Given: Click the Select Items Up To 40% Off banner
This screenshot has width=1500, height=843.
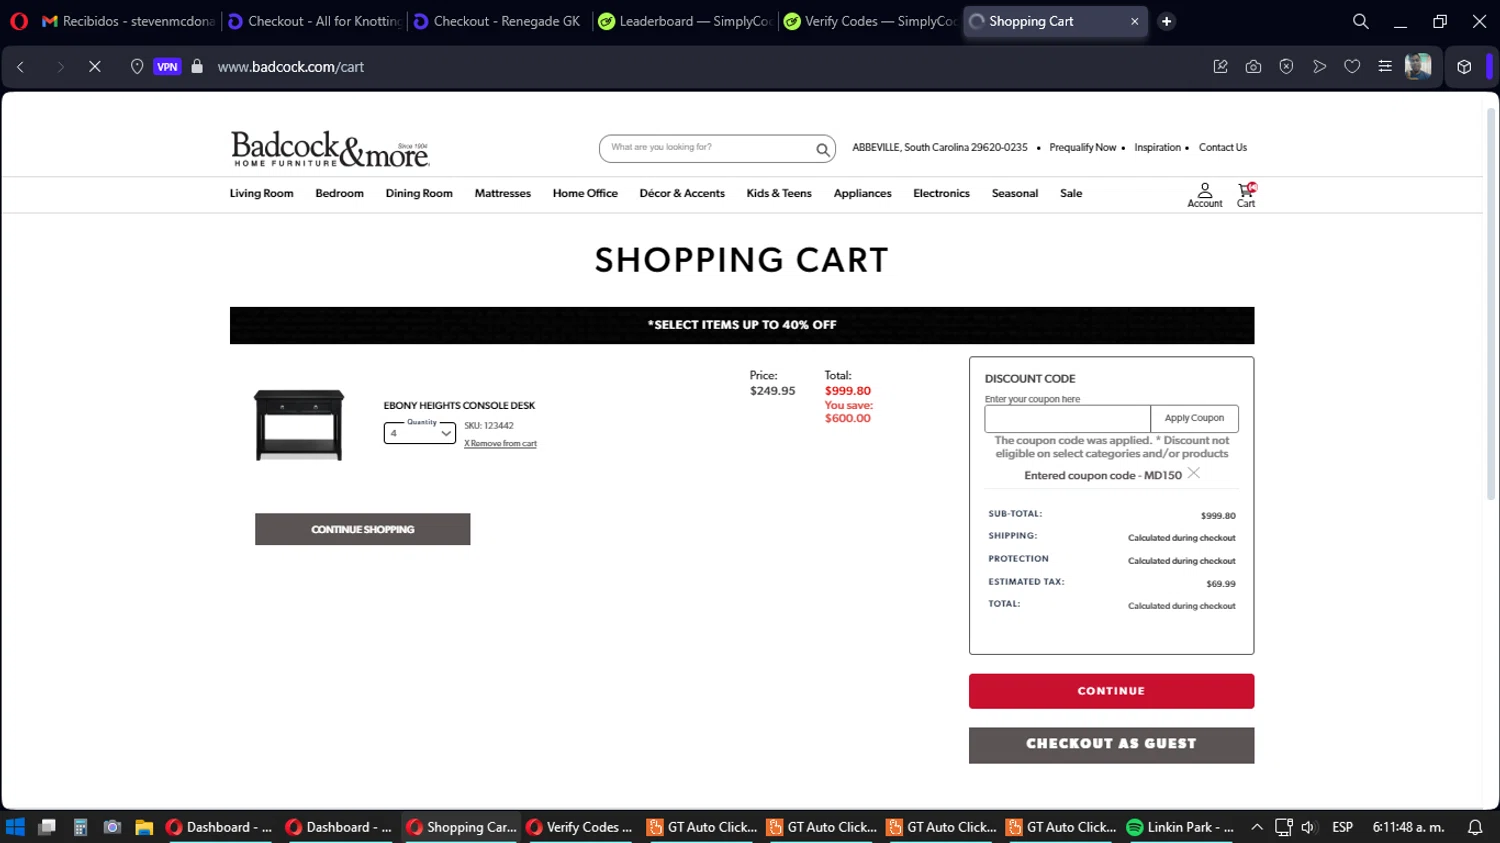Looking at the screenshot, I should pos(742,325).
